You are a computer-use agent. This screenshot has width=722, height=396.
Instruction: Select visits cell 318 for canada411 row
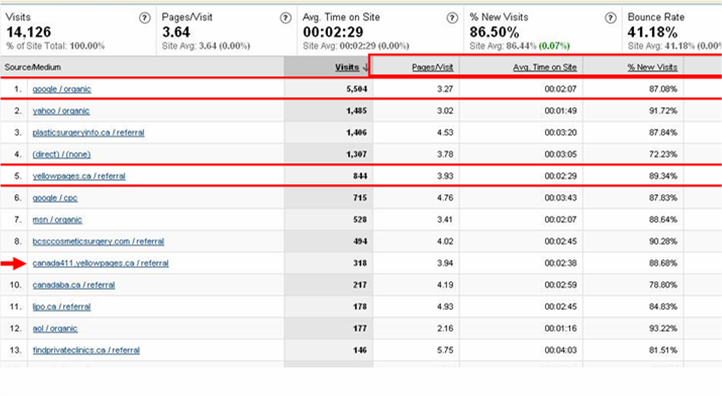tap(360, 263)
